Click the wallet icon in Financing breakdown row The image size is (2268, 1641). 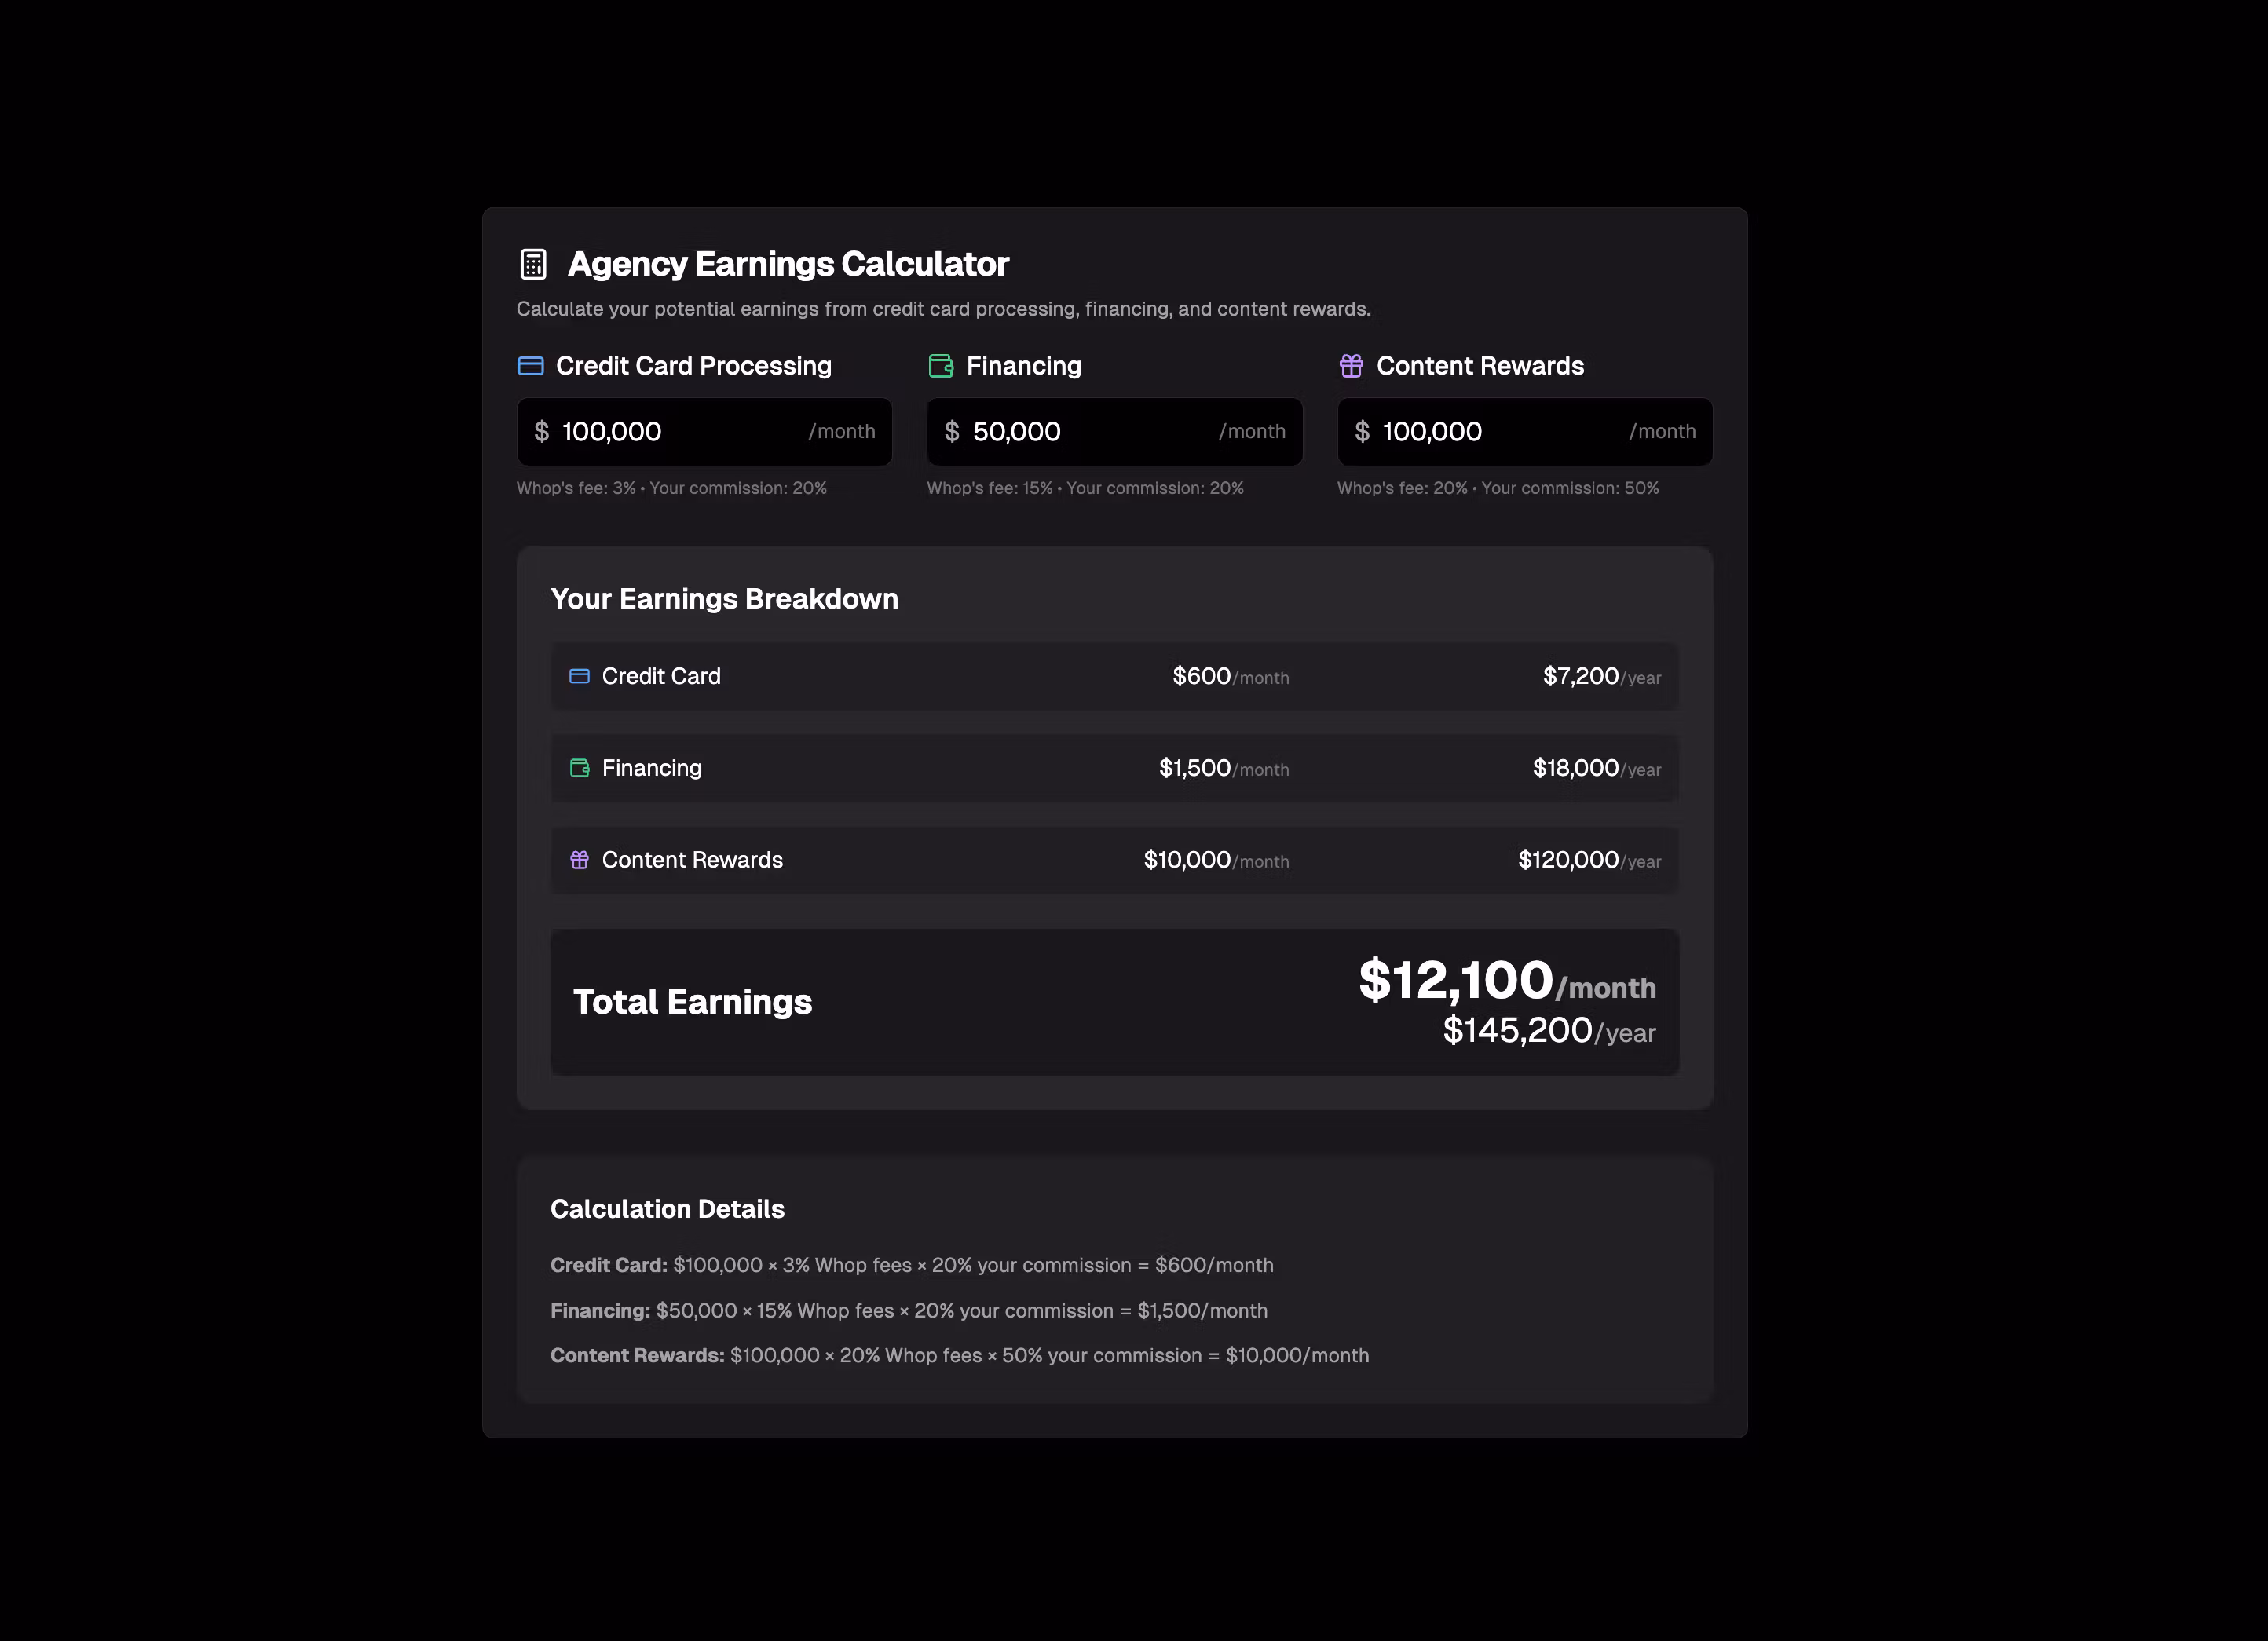click(x=579, y=768)
